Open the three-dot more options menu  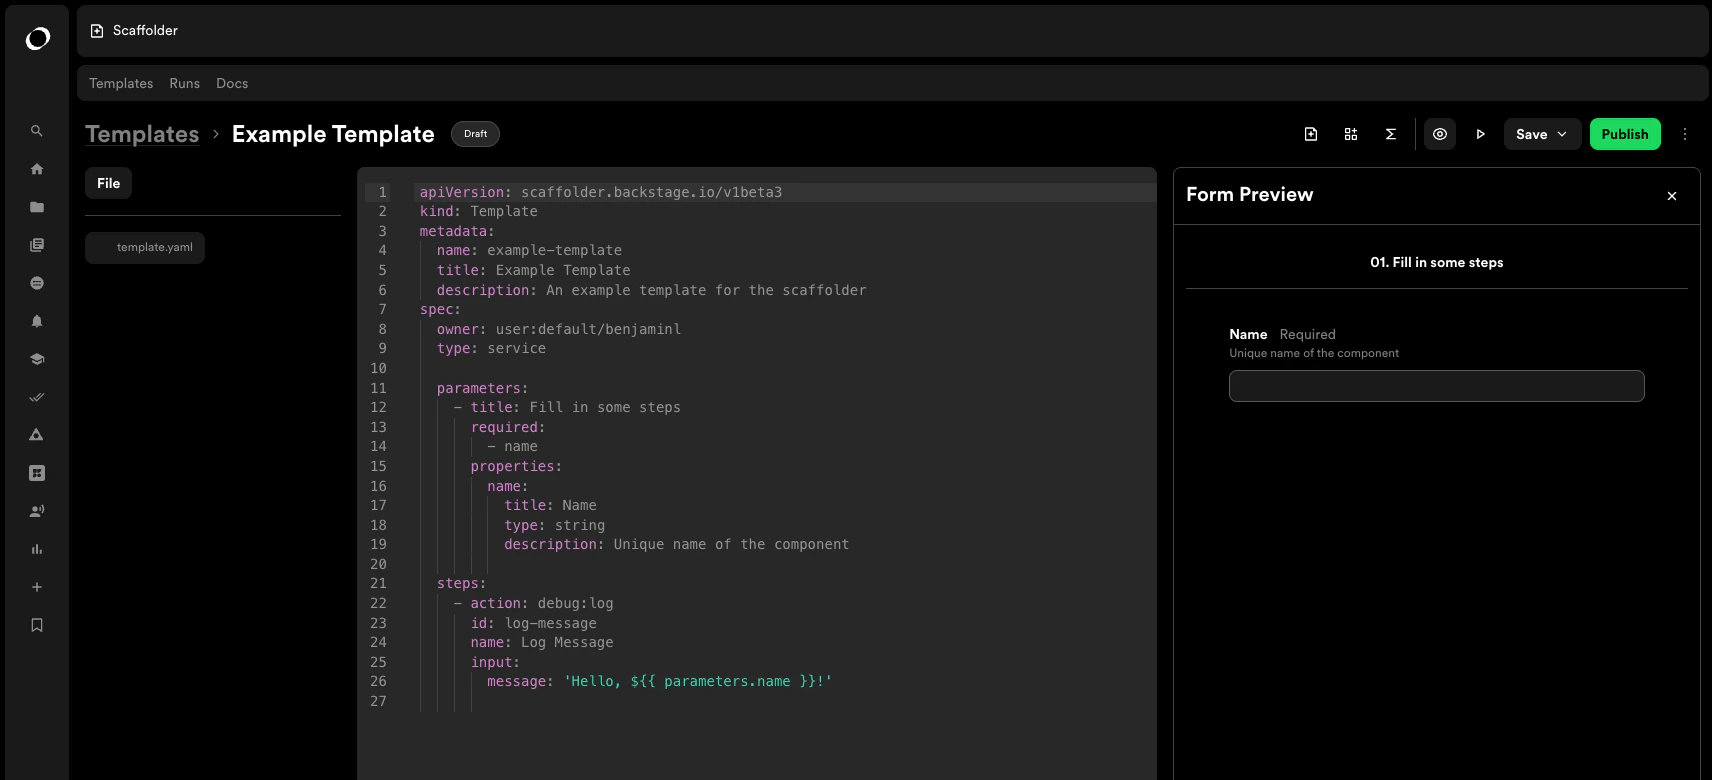pos(1685,134)
